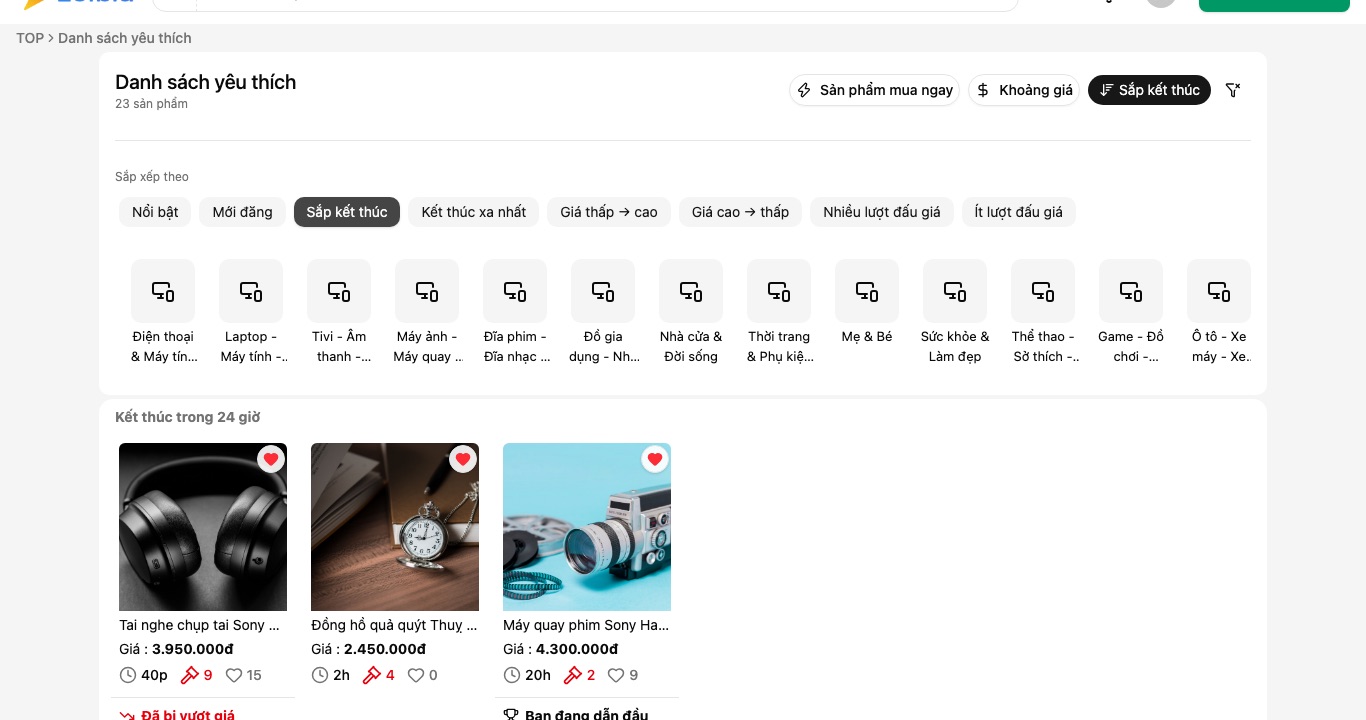Image resolution: width=1366 pixels, height=720 pixels.
Task: Choose the Sắp kết thúc sort chip
Action: coord(347,212)
